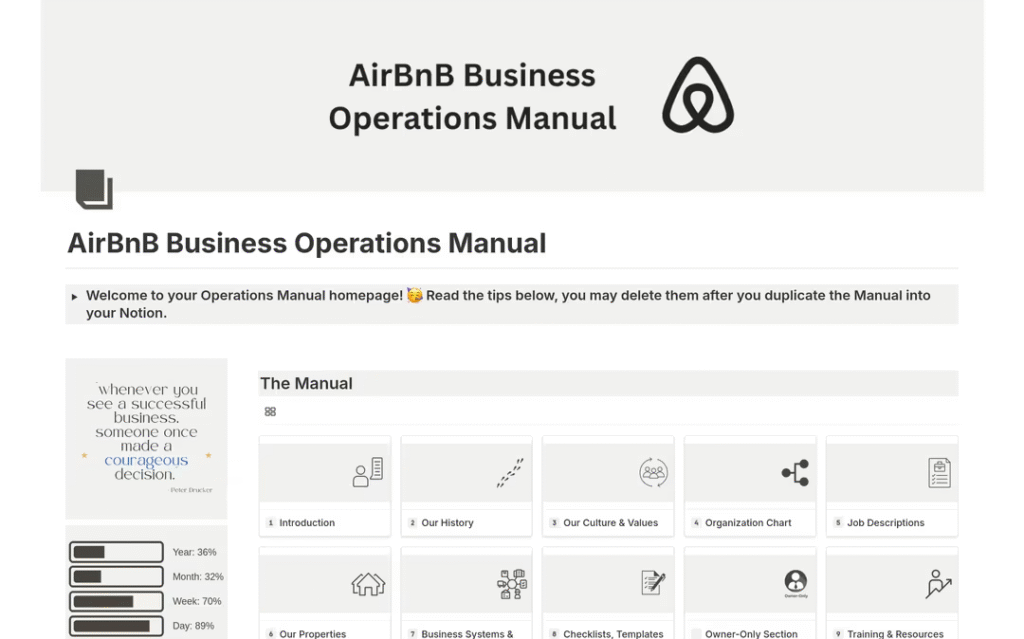Click the Organization Chart hierarchy icon
The width and height of the screenshot is (1024, 639).
click(x=795, y=472)
